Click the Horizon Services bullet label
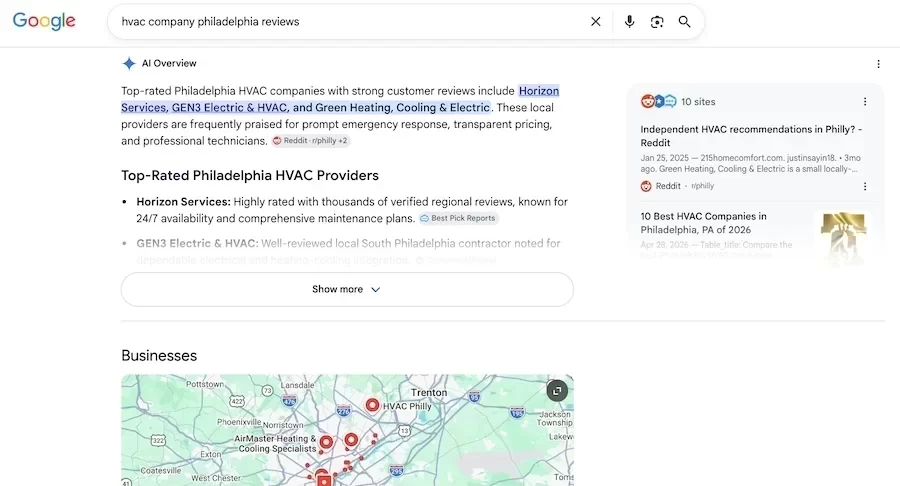This screenshot has height=486, width=900. pyautogui.click(x=183, y=202)
